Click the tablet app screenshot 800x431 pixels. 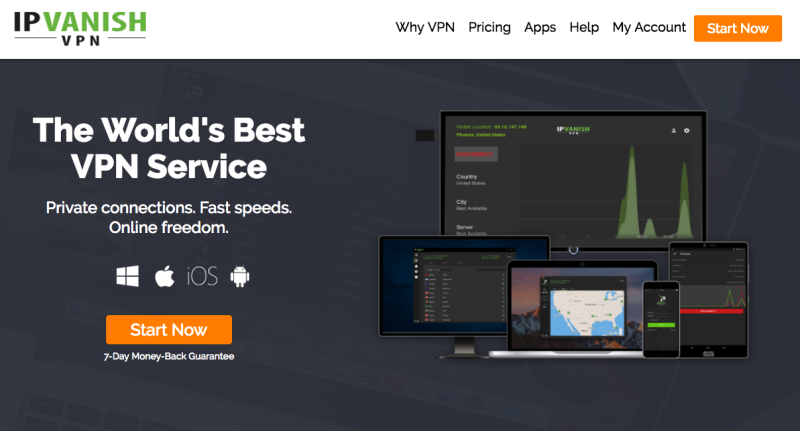pos(708,300)
